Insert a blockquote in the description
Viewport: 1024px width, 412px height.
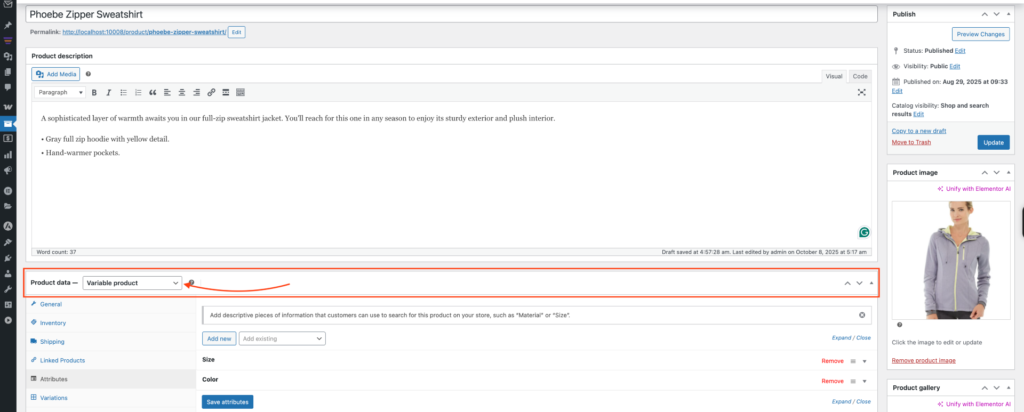(x=153, y=92)
